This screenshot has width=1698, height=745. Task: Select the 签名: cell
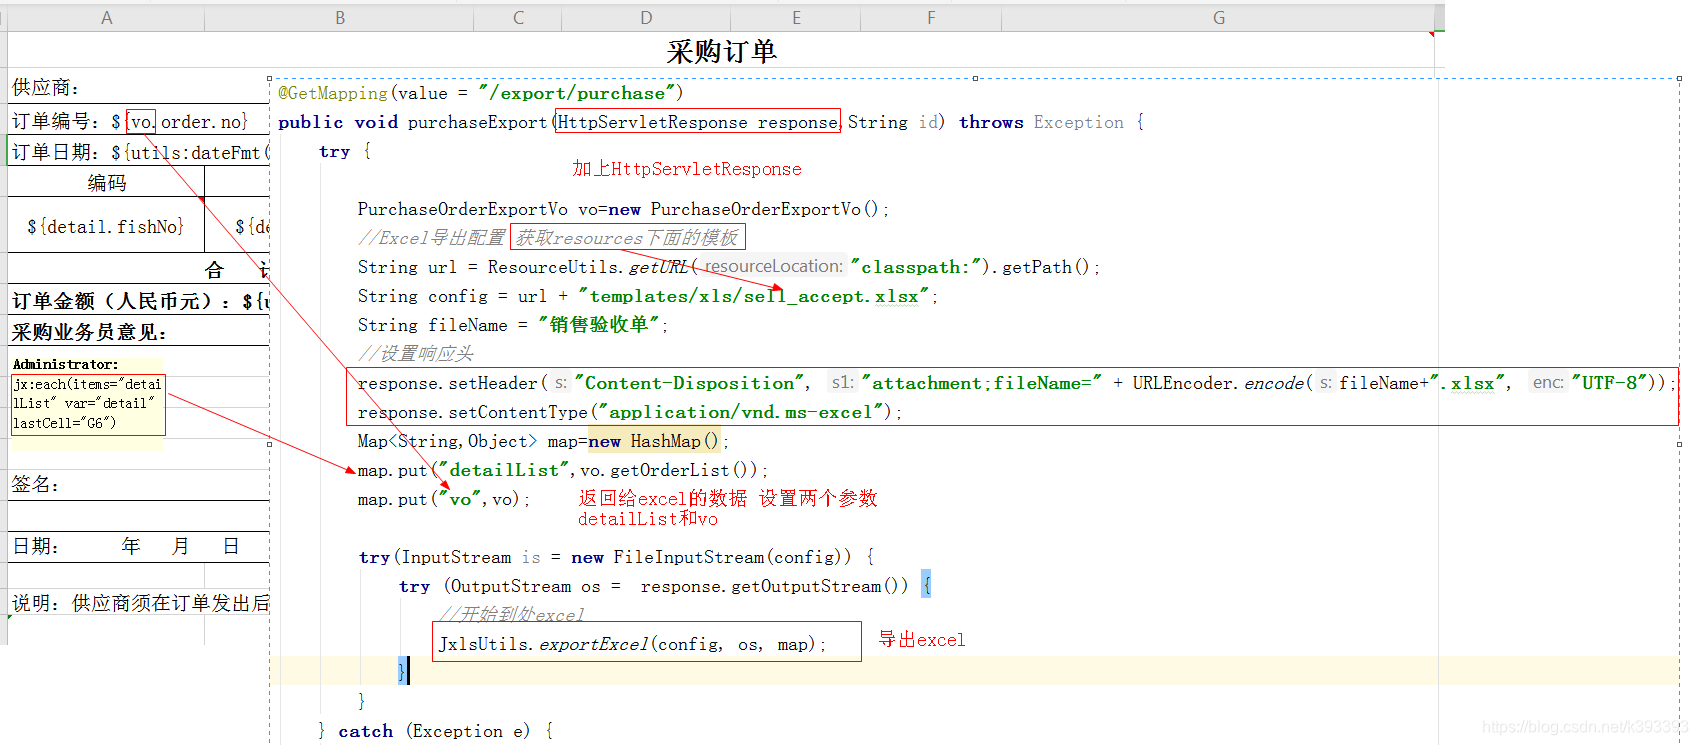point(139,485)
